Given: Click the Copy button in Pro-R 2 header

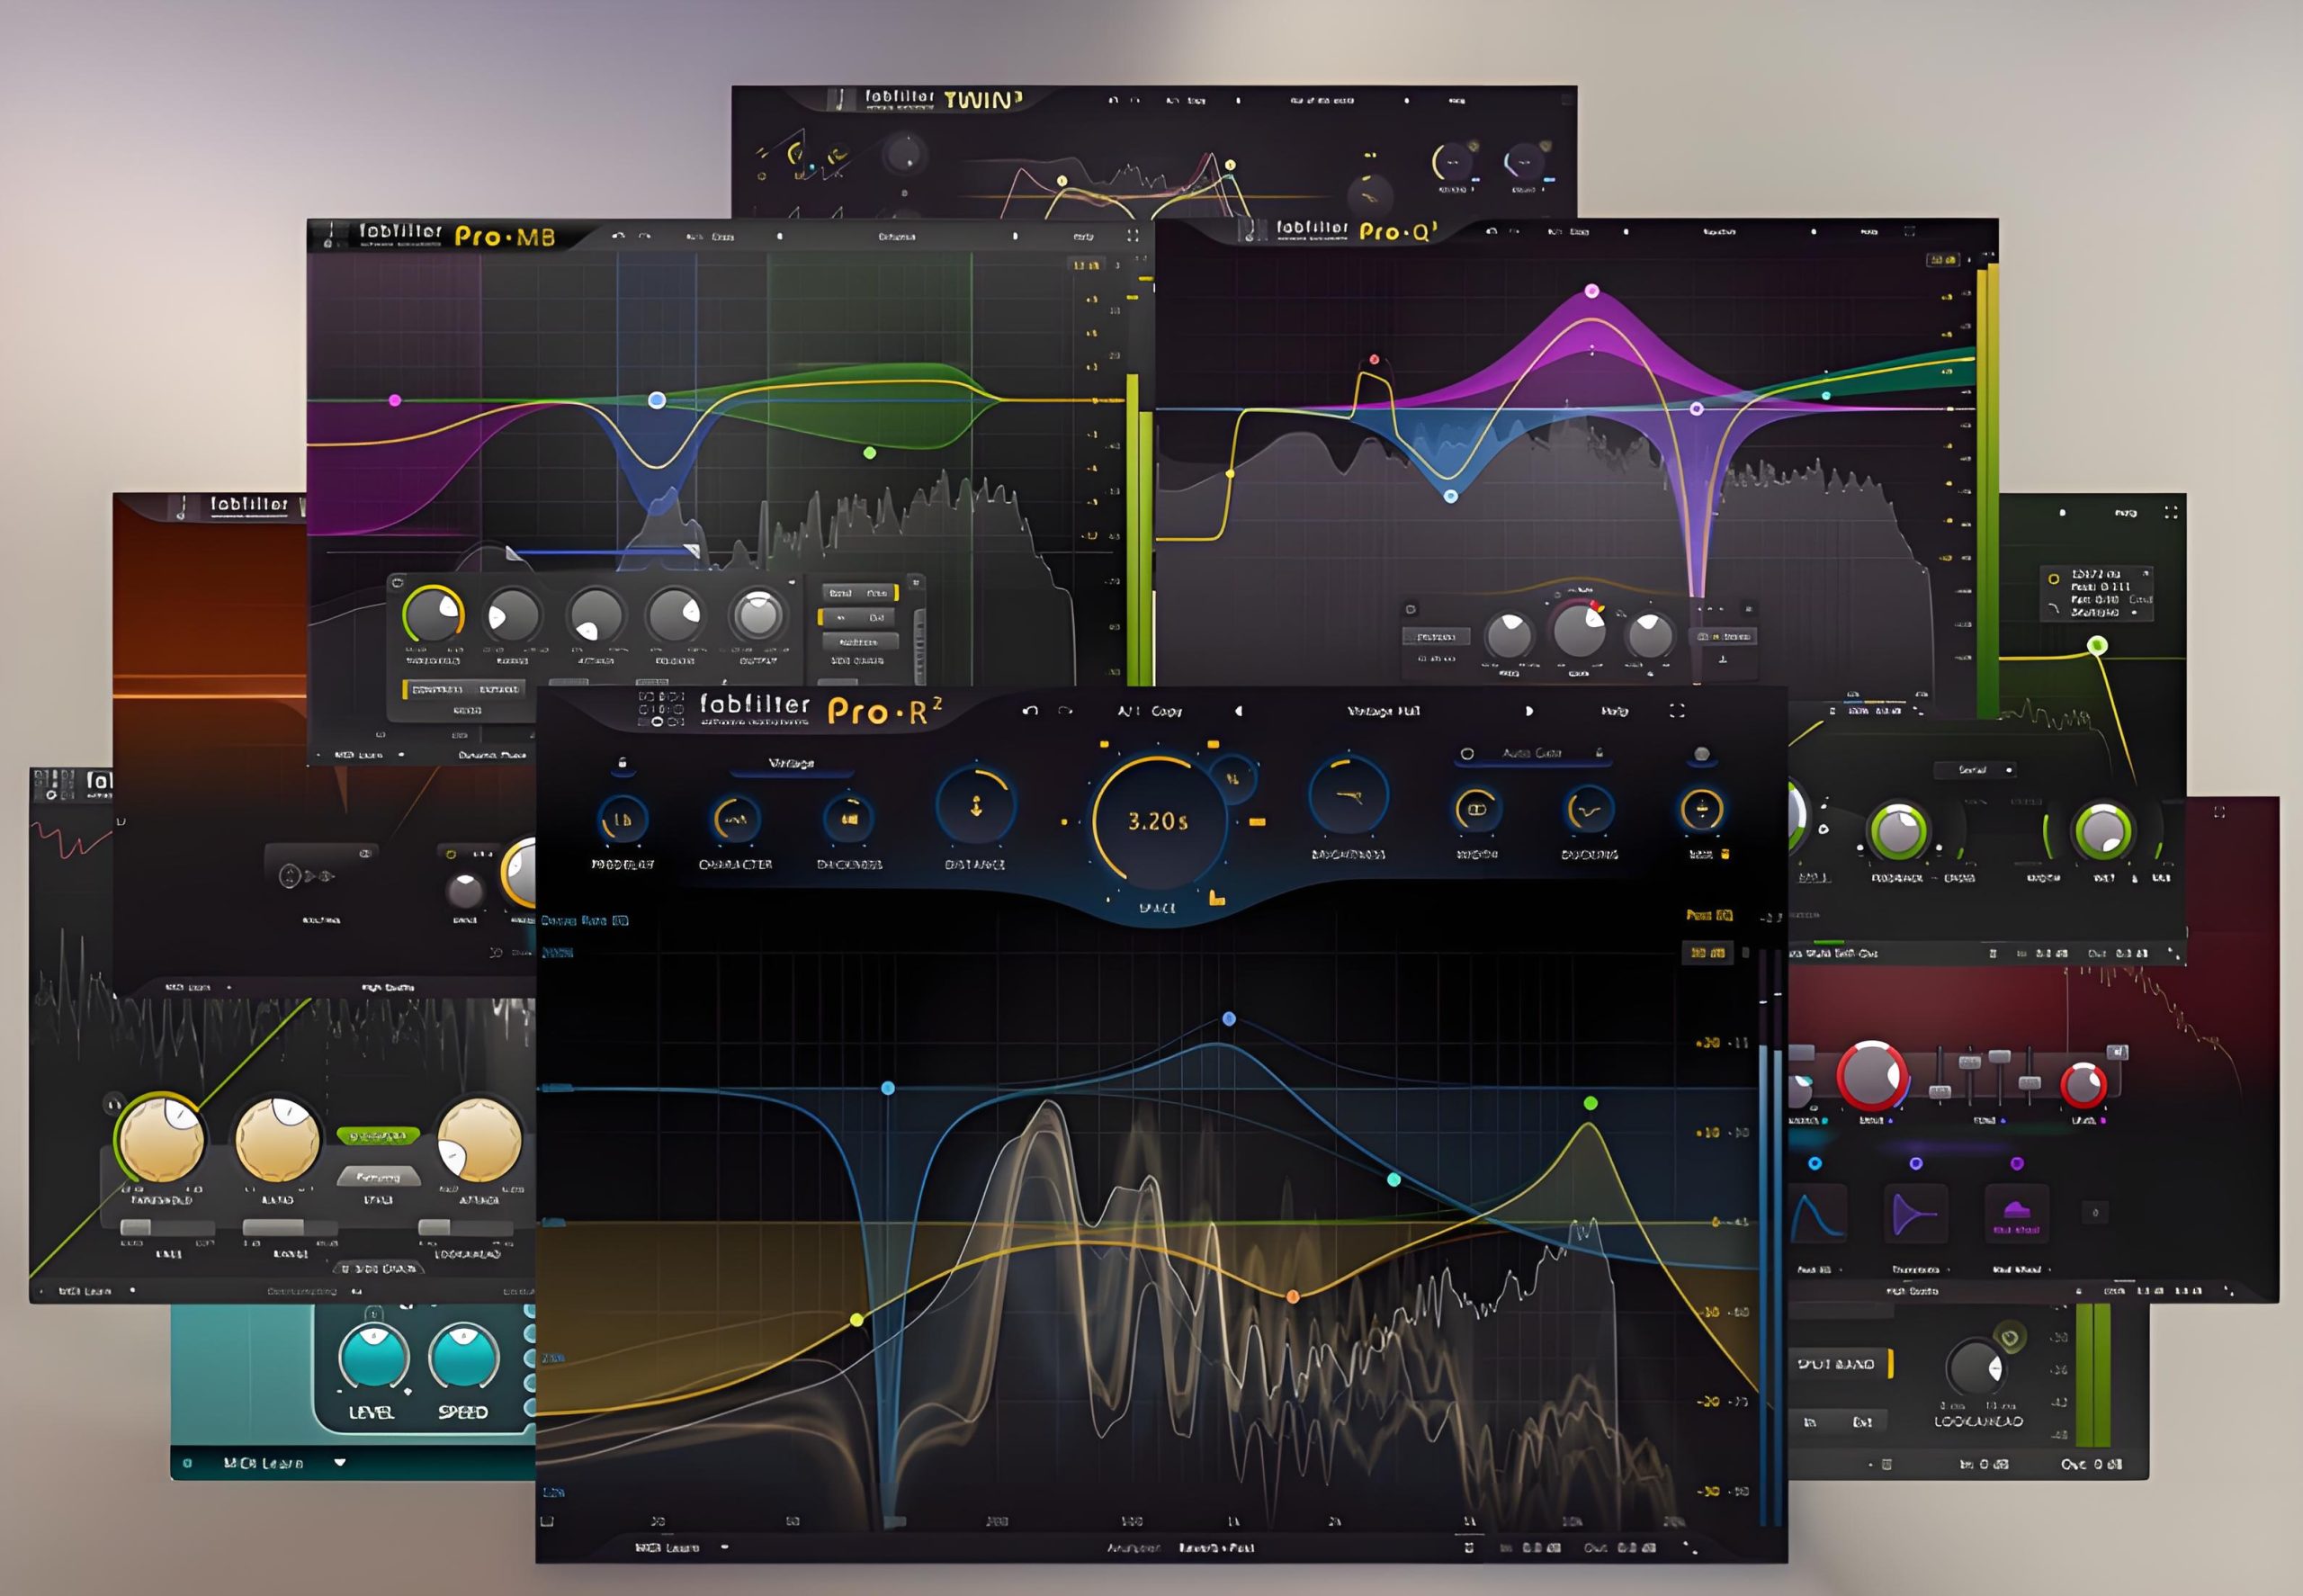Looking at the screenshot, I should coord(1166,711).
